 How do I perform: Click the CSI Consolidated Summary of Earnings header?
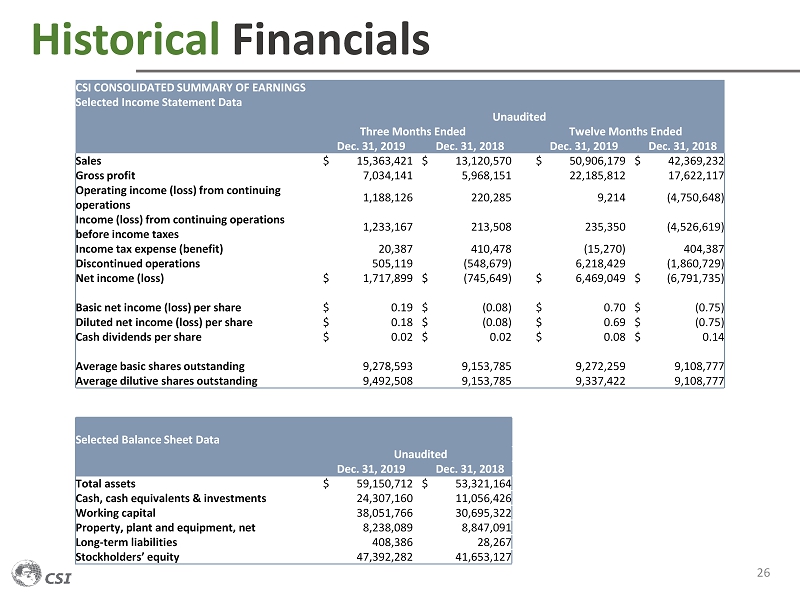[x=190, y=87]
